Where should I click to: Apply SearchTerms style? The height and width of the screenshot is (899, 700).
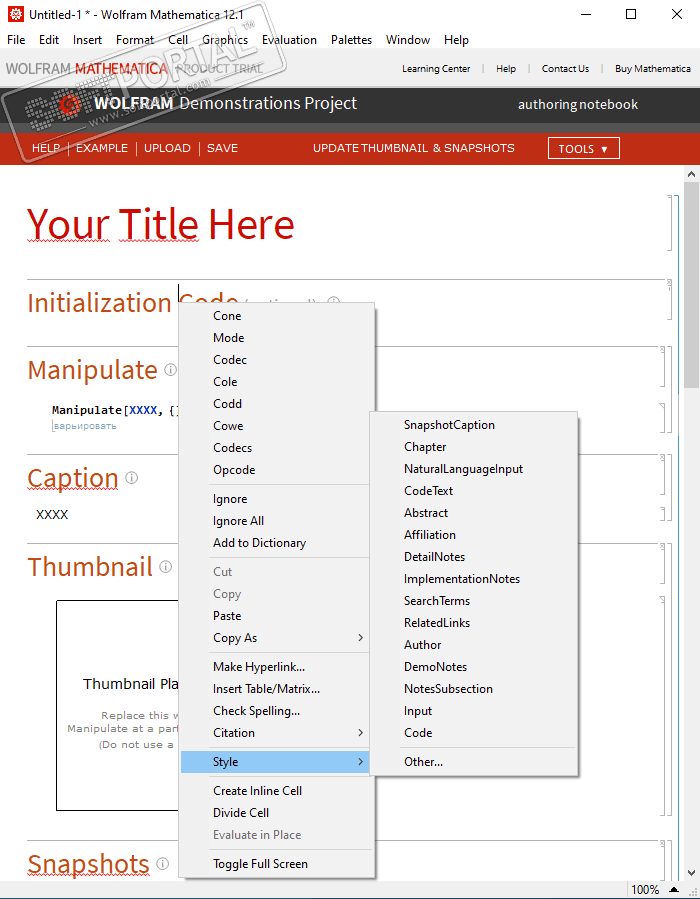point(474,601)
